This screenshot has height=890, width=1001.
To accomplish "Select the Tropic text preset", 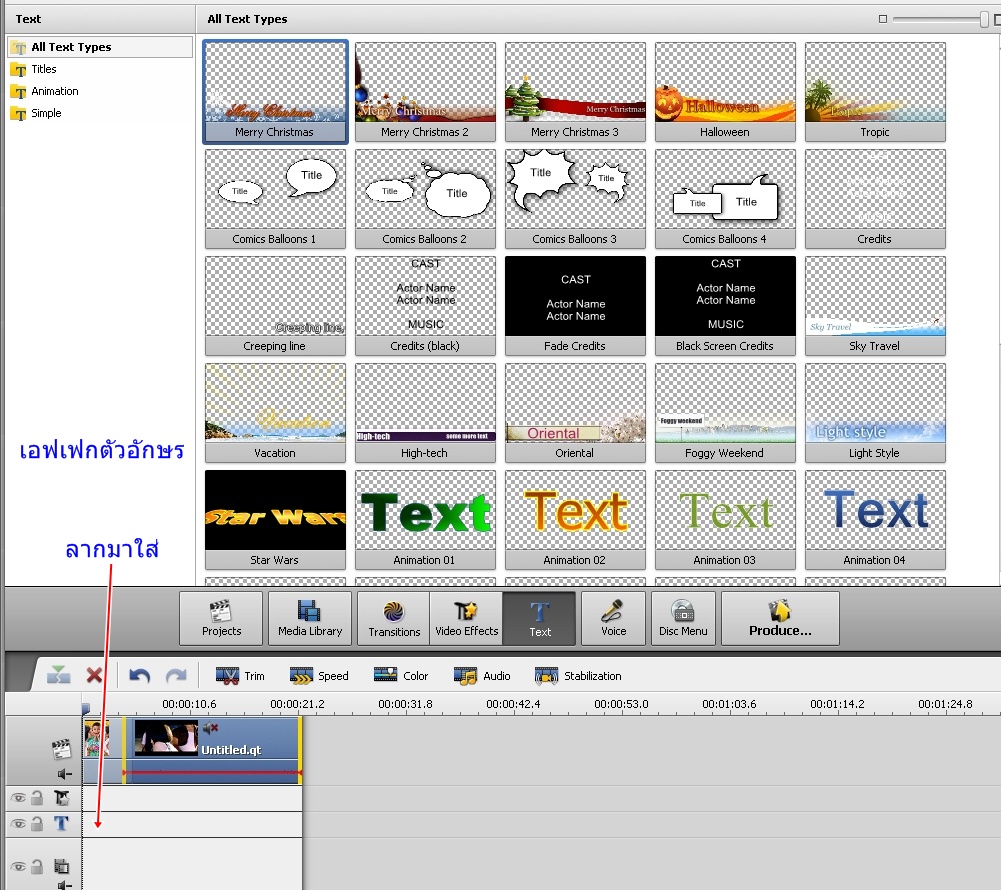I will pos(875,92).
